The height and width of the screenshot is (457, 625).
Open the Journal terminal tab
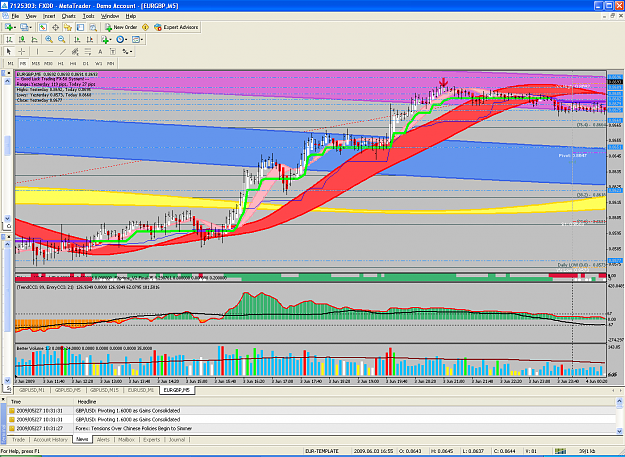tap(177, 439)
